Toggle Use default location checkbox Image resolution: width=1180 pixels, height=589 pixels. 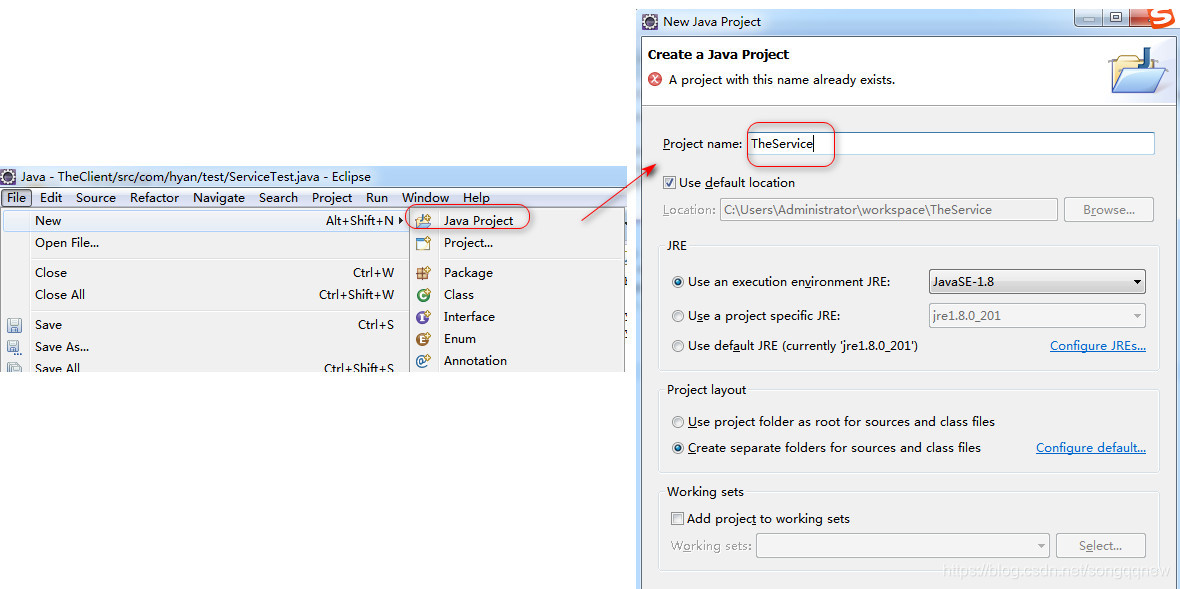click(x=669, y=182)
